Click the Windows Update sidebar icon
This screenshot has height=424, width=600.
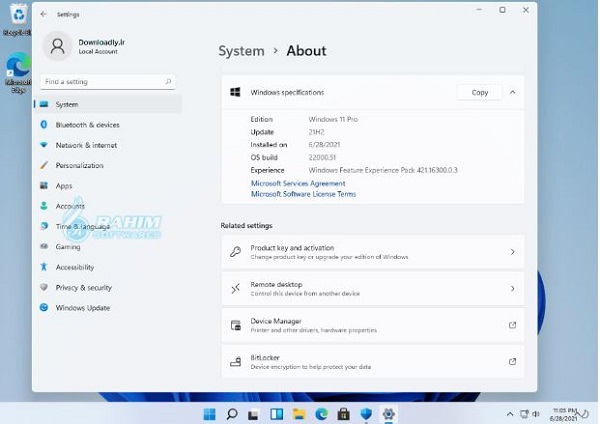click(44, 308)
